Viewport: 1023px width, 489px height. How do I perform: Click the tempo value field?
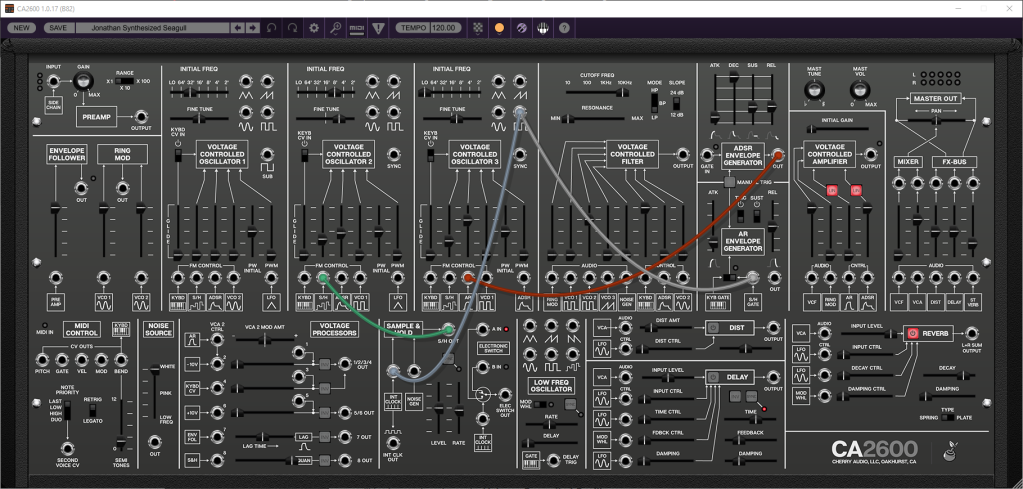pos(445,28)
